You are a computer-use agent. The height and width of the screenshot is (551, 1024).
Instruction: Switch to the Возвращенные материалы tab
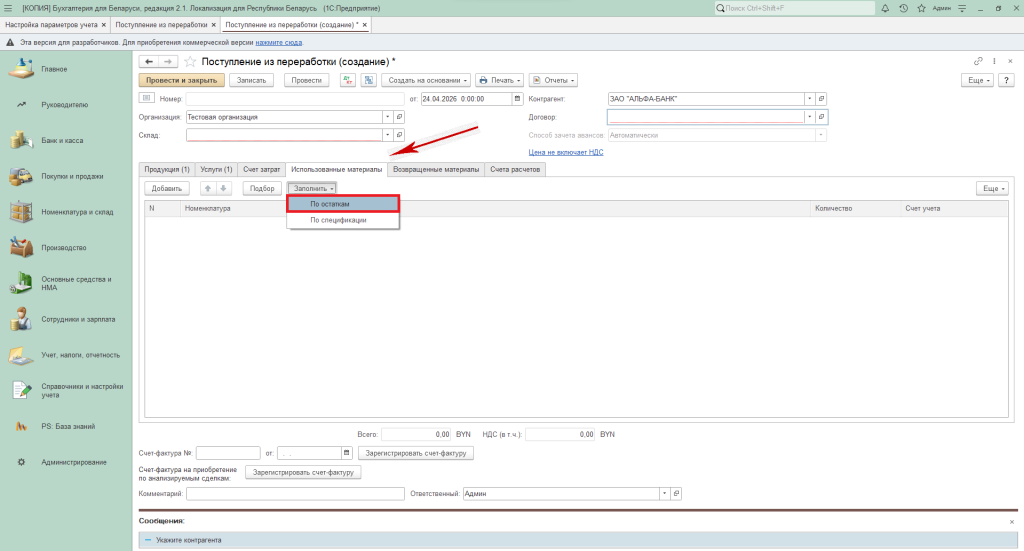[436, 169]
